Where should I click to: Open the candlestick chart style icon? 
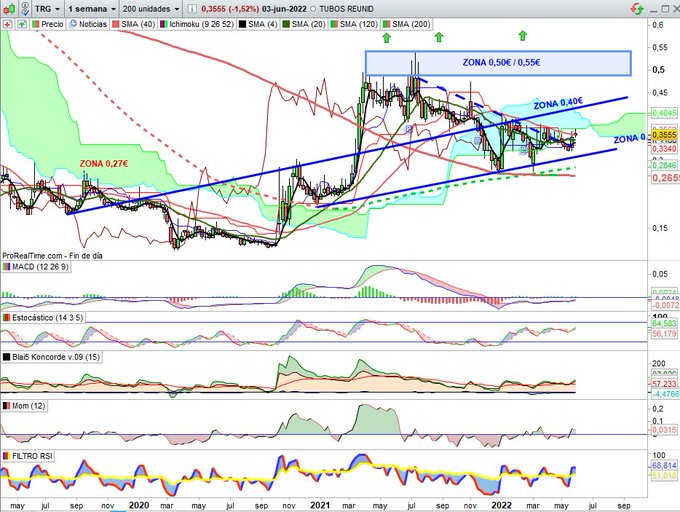[9, 8]
